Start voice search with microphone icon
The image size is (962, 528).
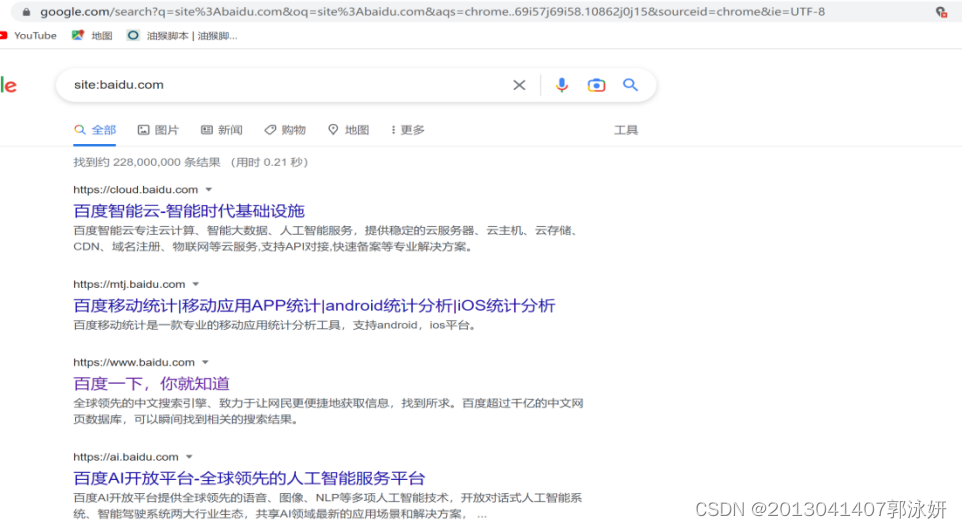[x=561, y=85]
